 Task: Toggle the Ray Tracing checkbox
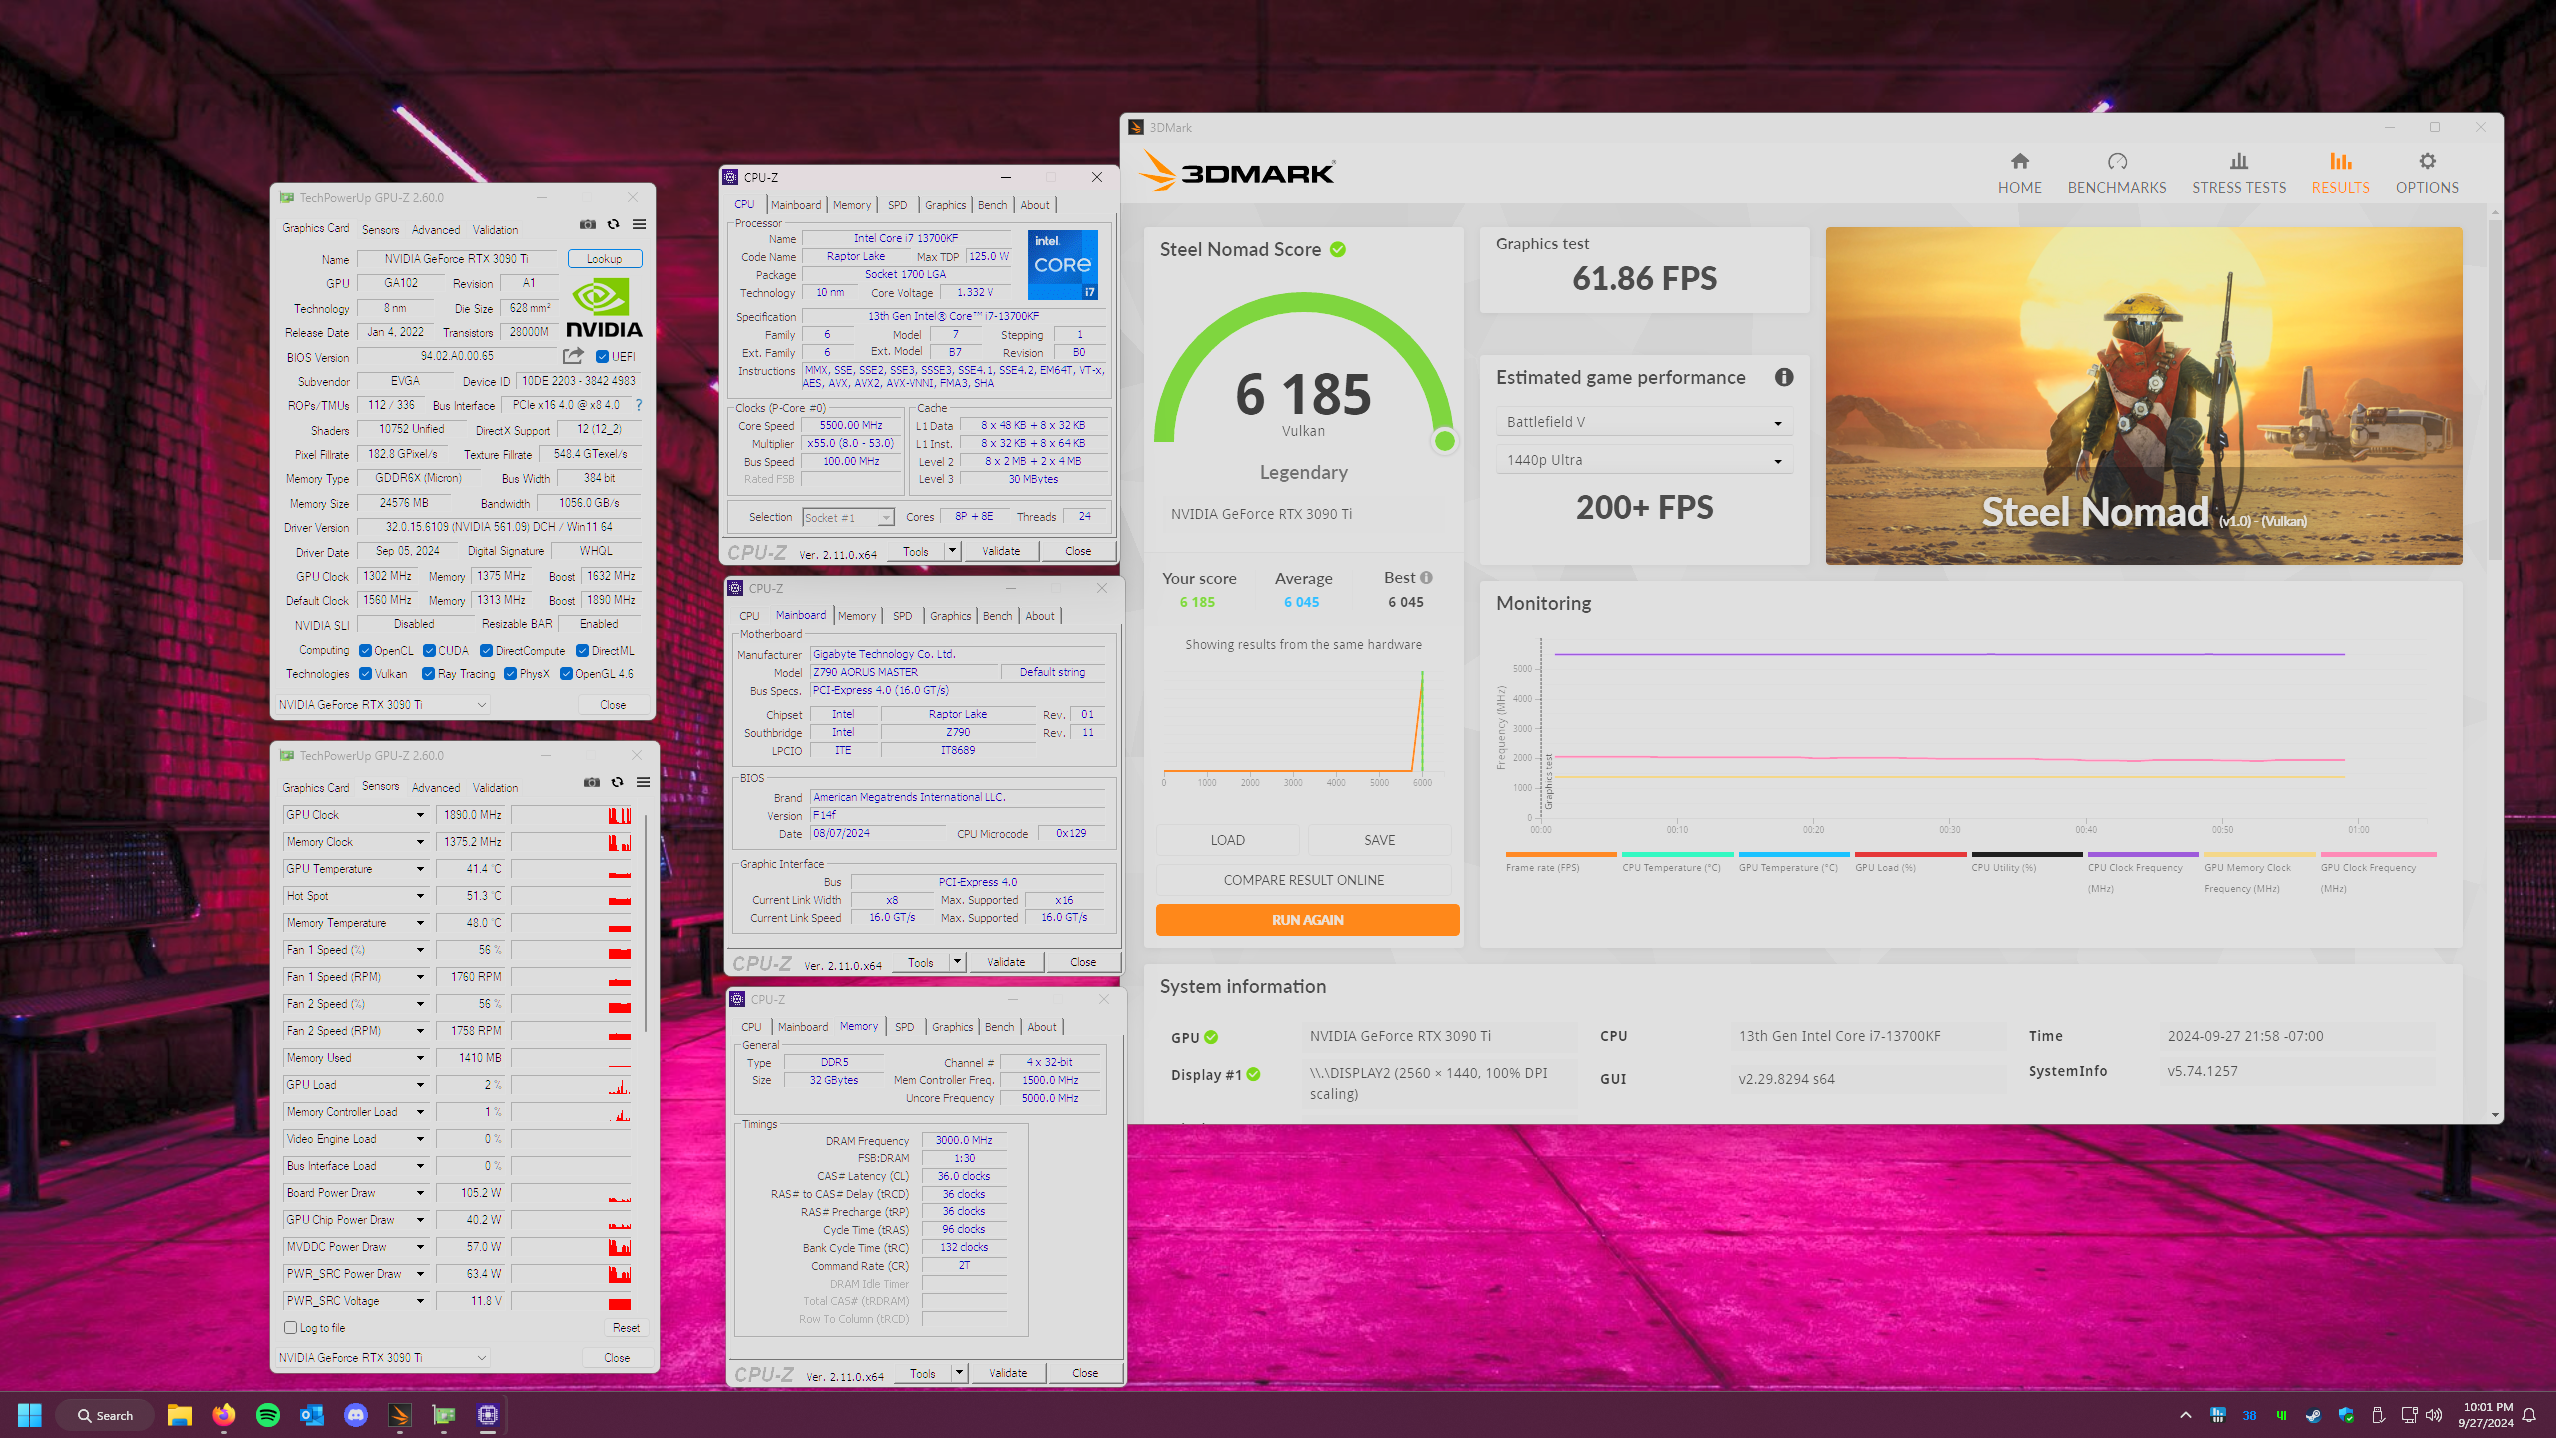(x=428, y=674)
